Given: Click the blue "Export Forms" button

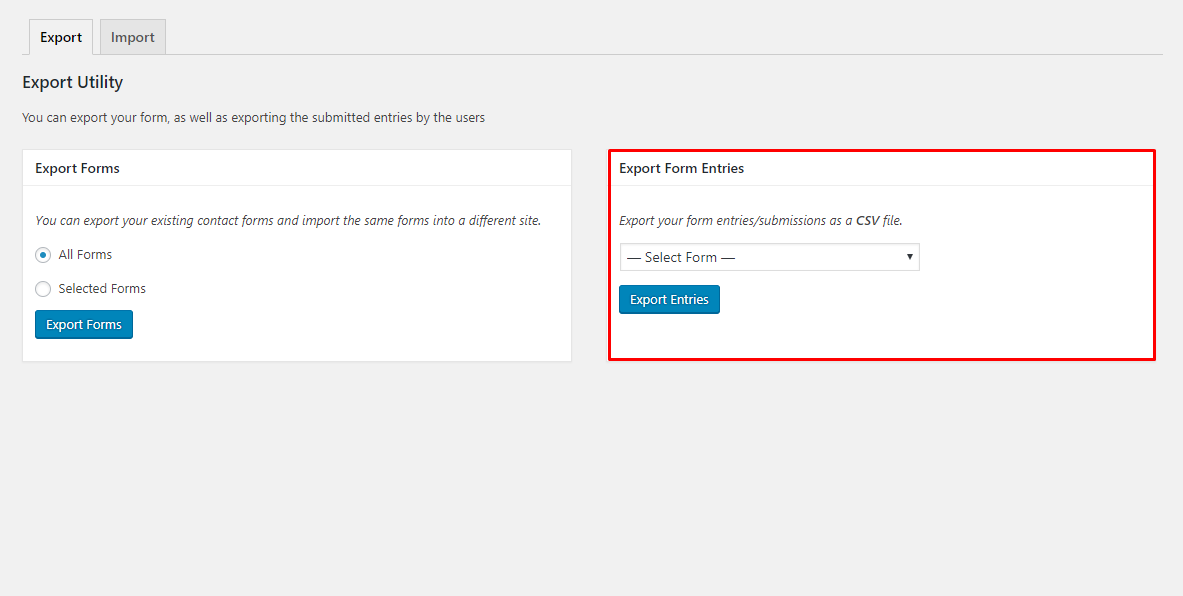Looking at the screenshot, I should (83, 324).
